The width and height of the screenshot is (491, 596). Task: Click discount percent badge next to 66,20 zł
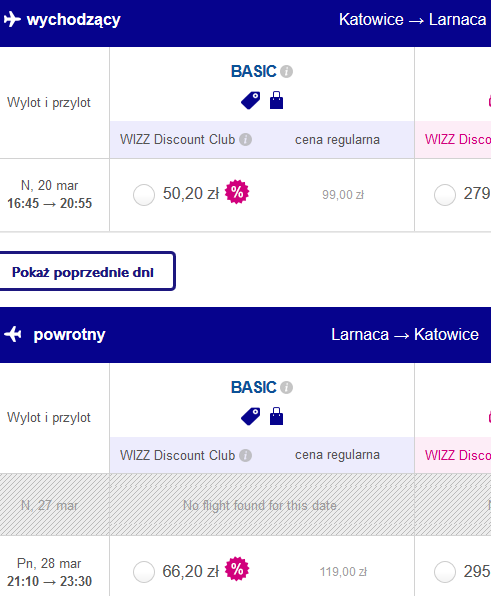(237, 569)
